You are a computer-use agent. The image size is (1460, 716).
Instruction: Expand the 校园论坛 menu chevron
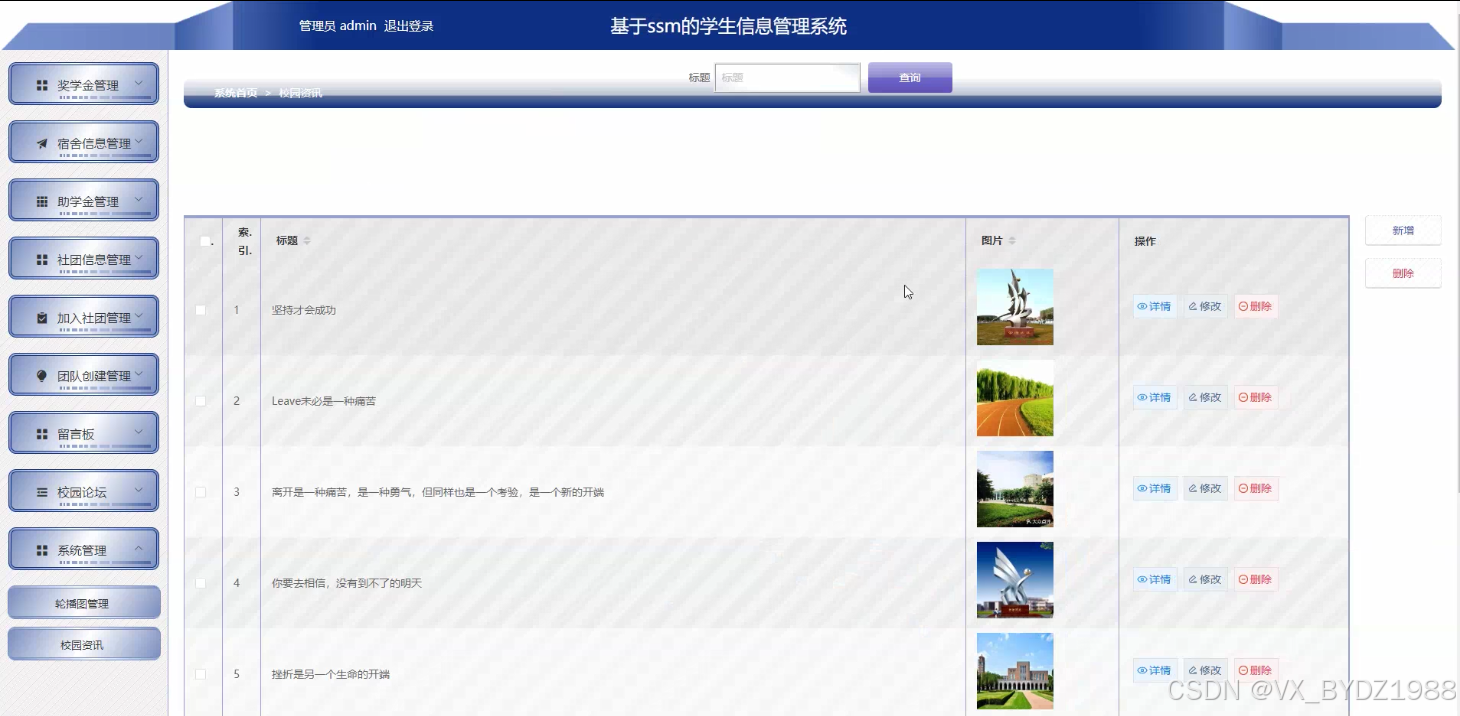click(139, 489)
